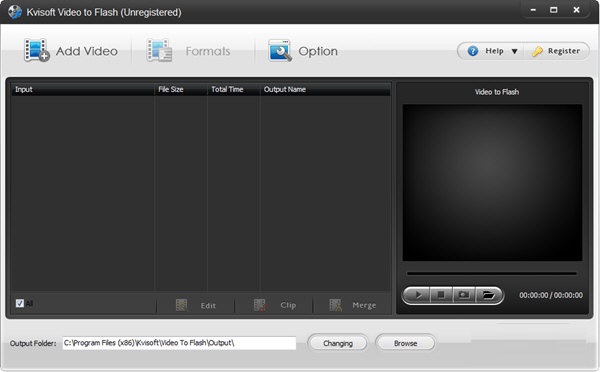Click the Help button text
600x372 pixels.
(x=494, y=51)
